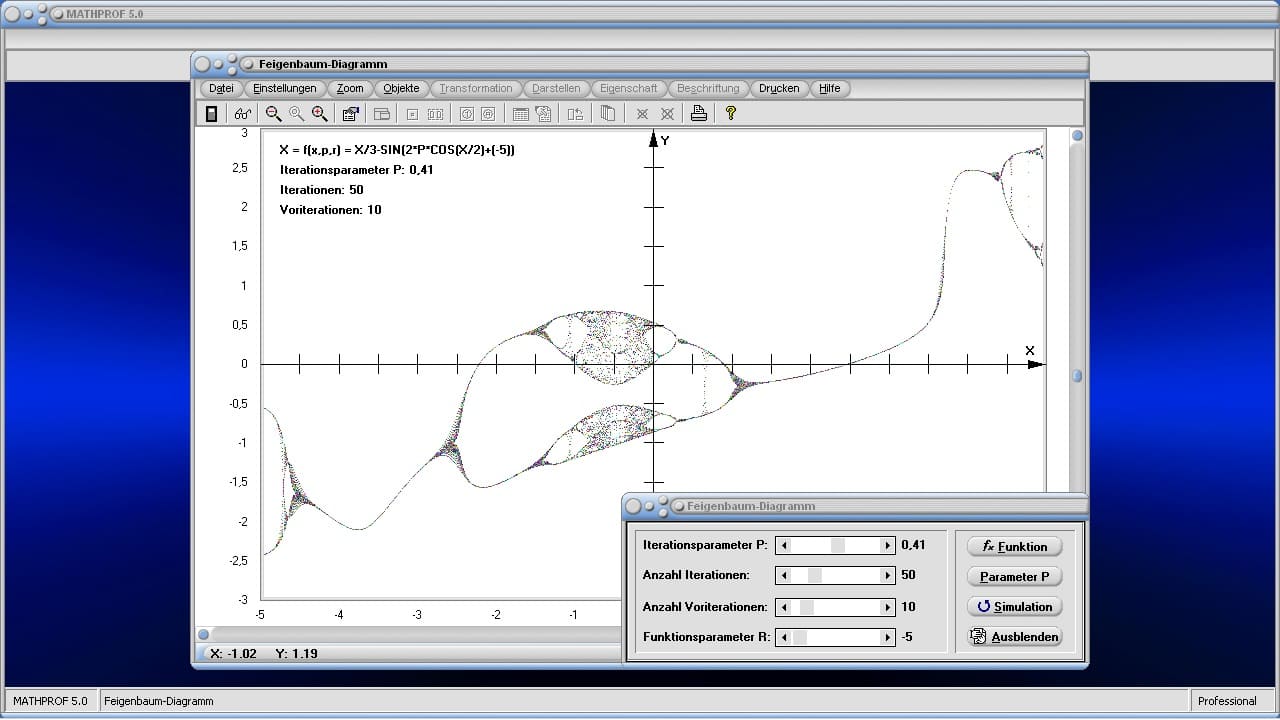This screenshot has height=720, width=1280.
Task: Click the zoom in magnifier icon
Action: click(x=319, y=114)
